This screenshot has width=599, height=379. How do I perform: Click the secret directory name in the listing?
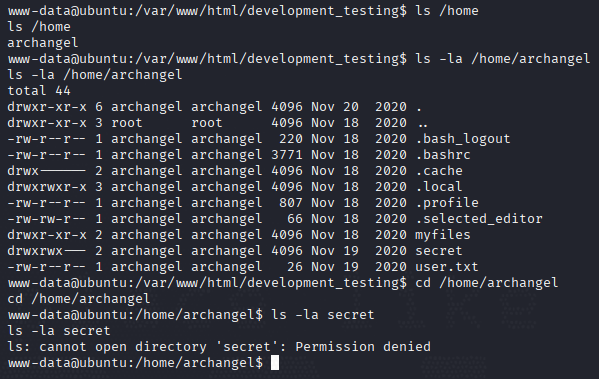439,251
